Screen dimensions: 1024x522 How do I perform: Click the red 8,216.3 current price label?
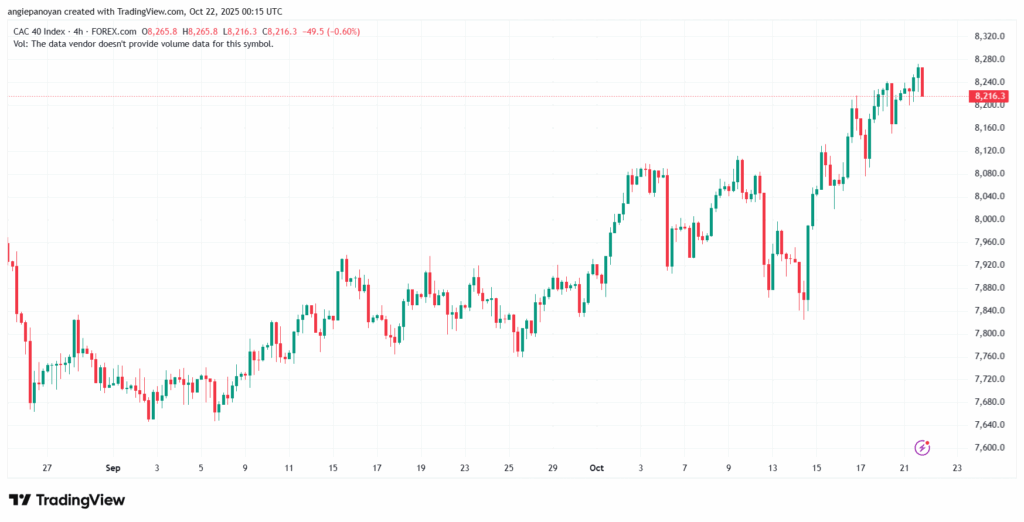point(988,96)
